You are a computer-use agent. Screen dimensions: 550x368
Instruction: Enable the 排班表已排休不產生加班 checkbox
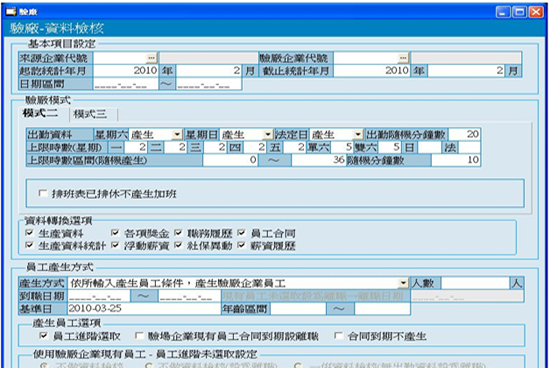pos(42,193)
